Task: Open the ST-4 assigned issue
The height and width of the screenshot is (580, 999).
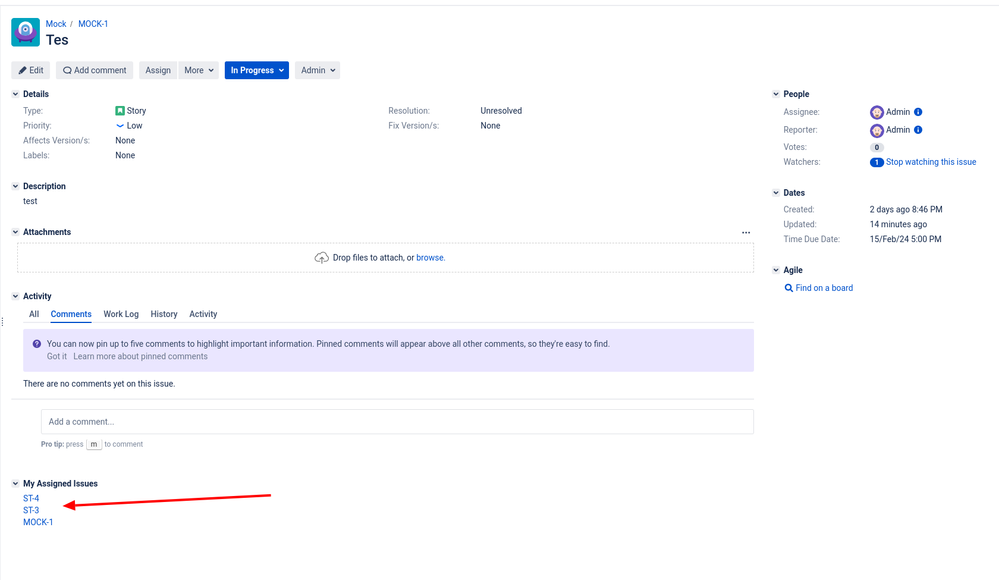Action: 31,498
